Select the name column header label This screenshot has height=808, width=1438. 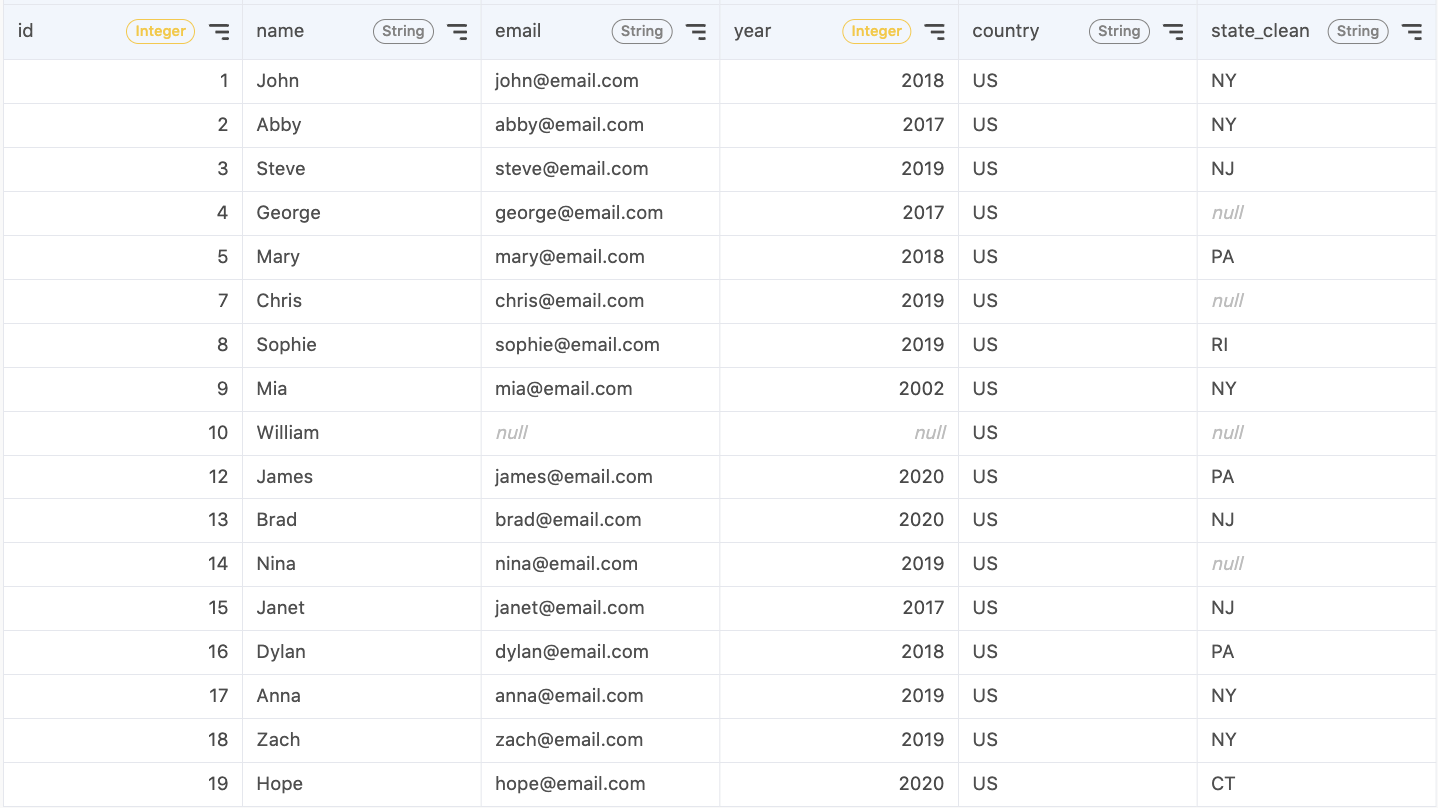(x=280, y=31)
